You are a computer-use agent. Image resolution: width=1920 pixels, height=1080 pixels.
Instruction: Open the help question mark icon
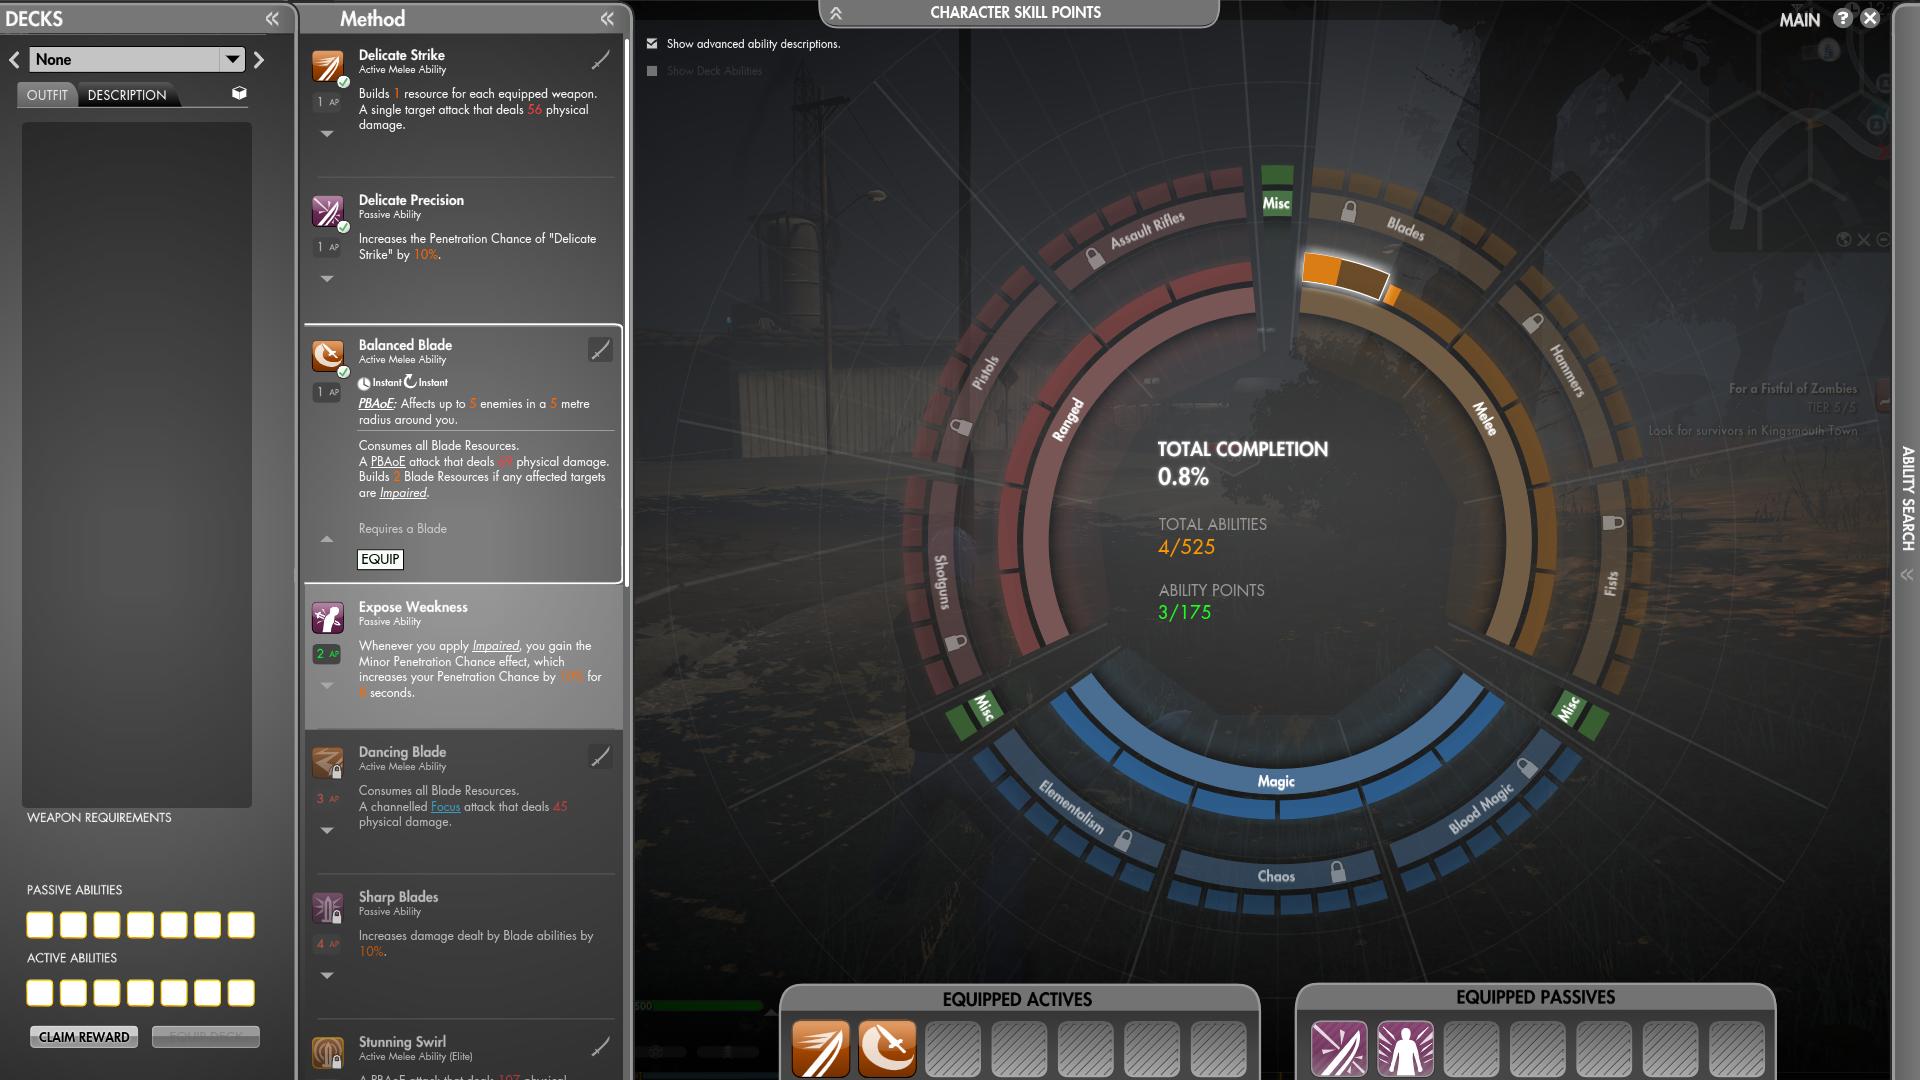click(1843, 18)
